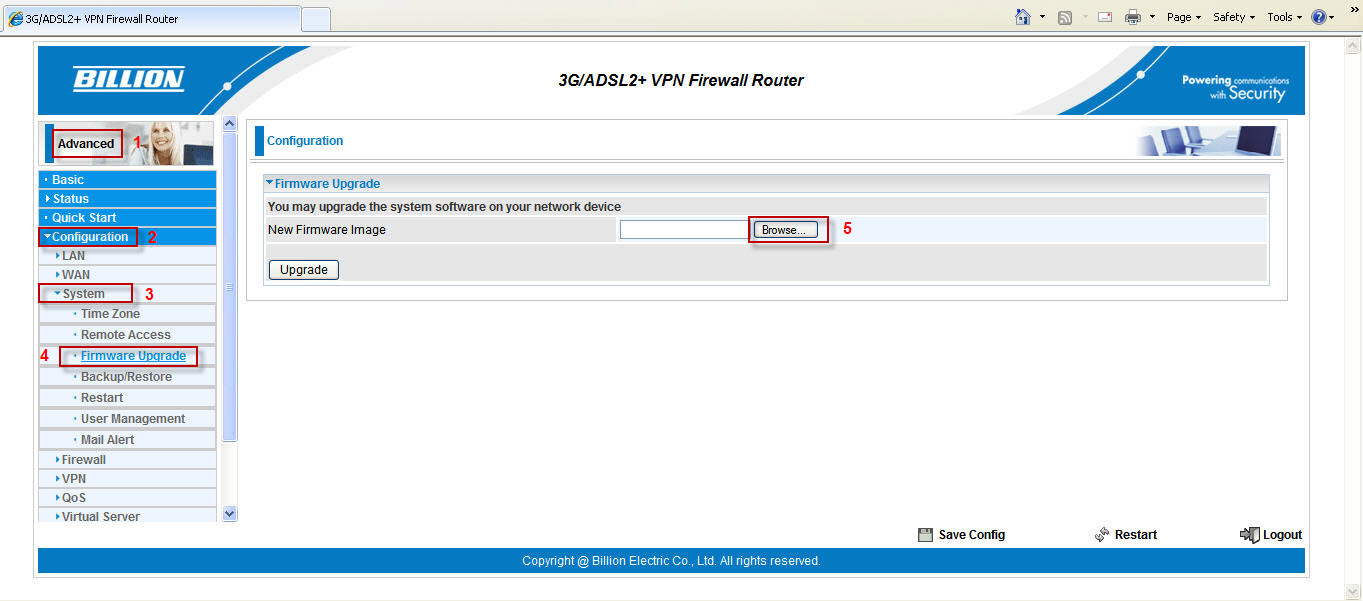Expand the QoS submenu
The height and width of the screenshot is (601, 1363).
[128, 498]
